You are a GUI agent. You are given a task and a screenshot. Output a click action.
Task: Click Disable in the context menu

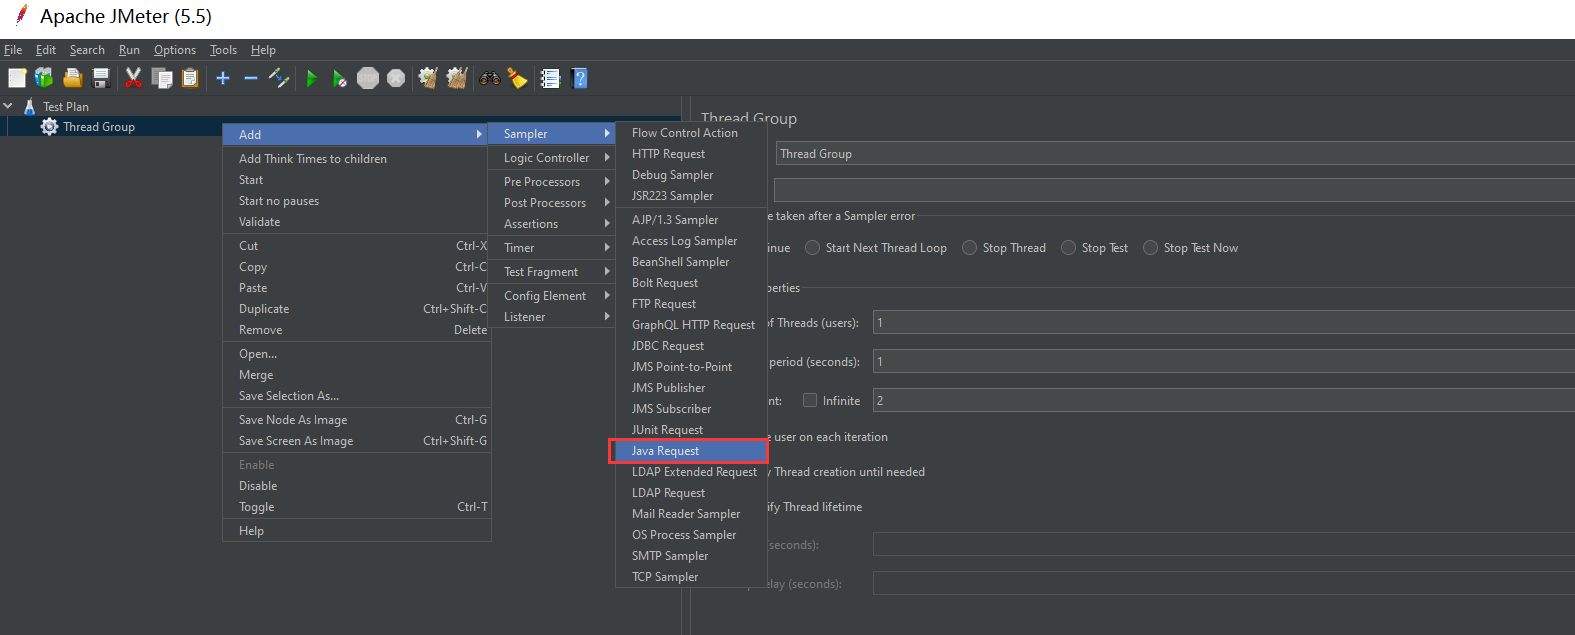356,486
